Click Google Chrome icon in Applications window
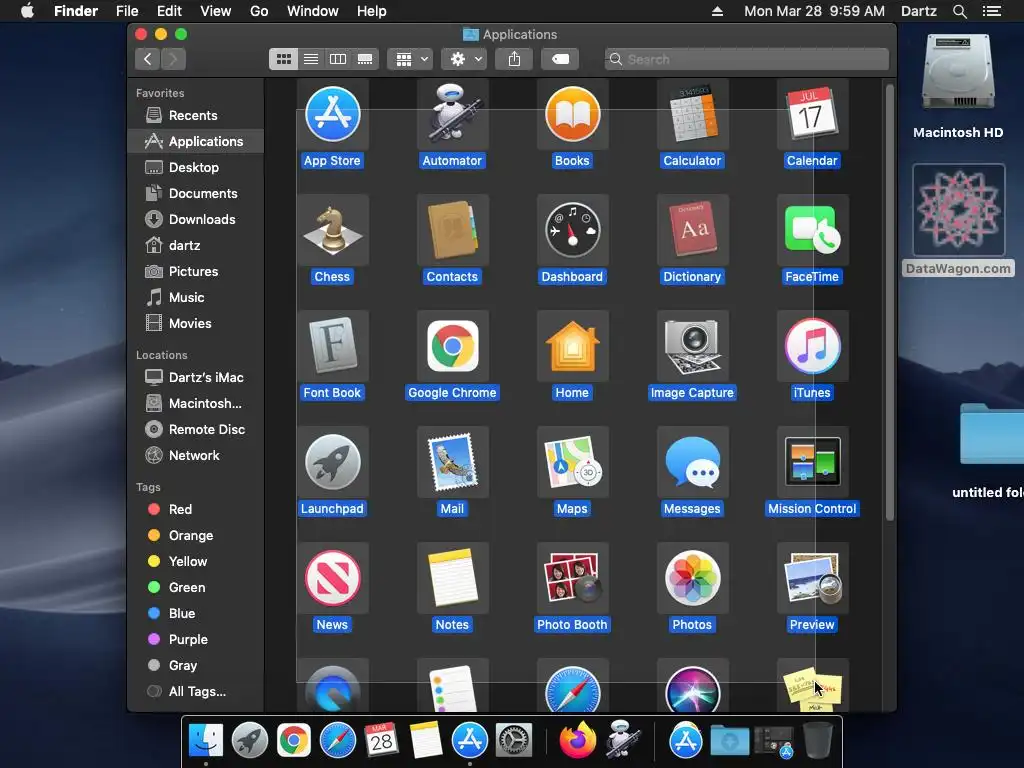 pyautogui.click(x=453, y=346)
